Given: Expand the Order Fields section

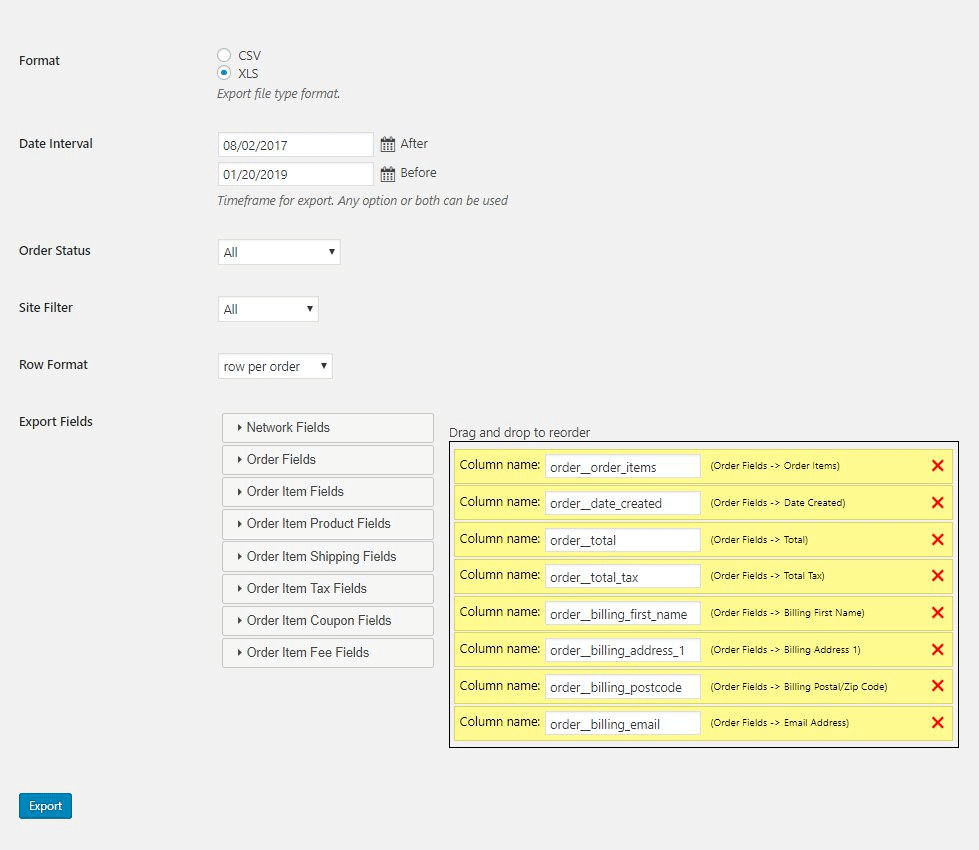Looking at the screenshot, I should pos(327,459).
